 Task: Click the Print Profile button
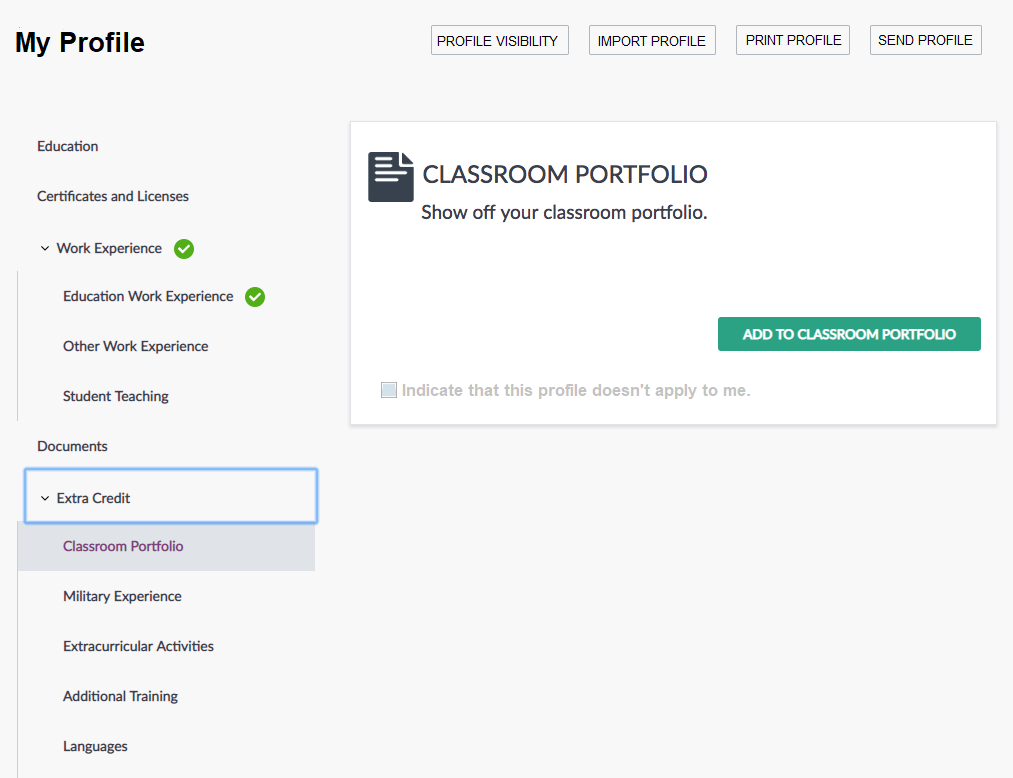pyautogui.click(x=793, y=40)
